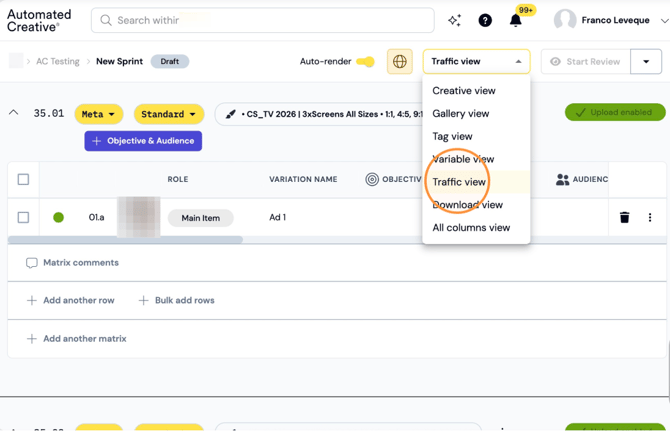This screenshot has width=670, height=431.
Task: Tick the select-all header checkbox
Action: [x=24, y=179]
